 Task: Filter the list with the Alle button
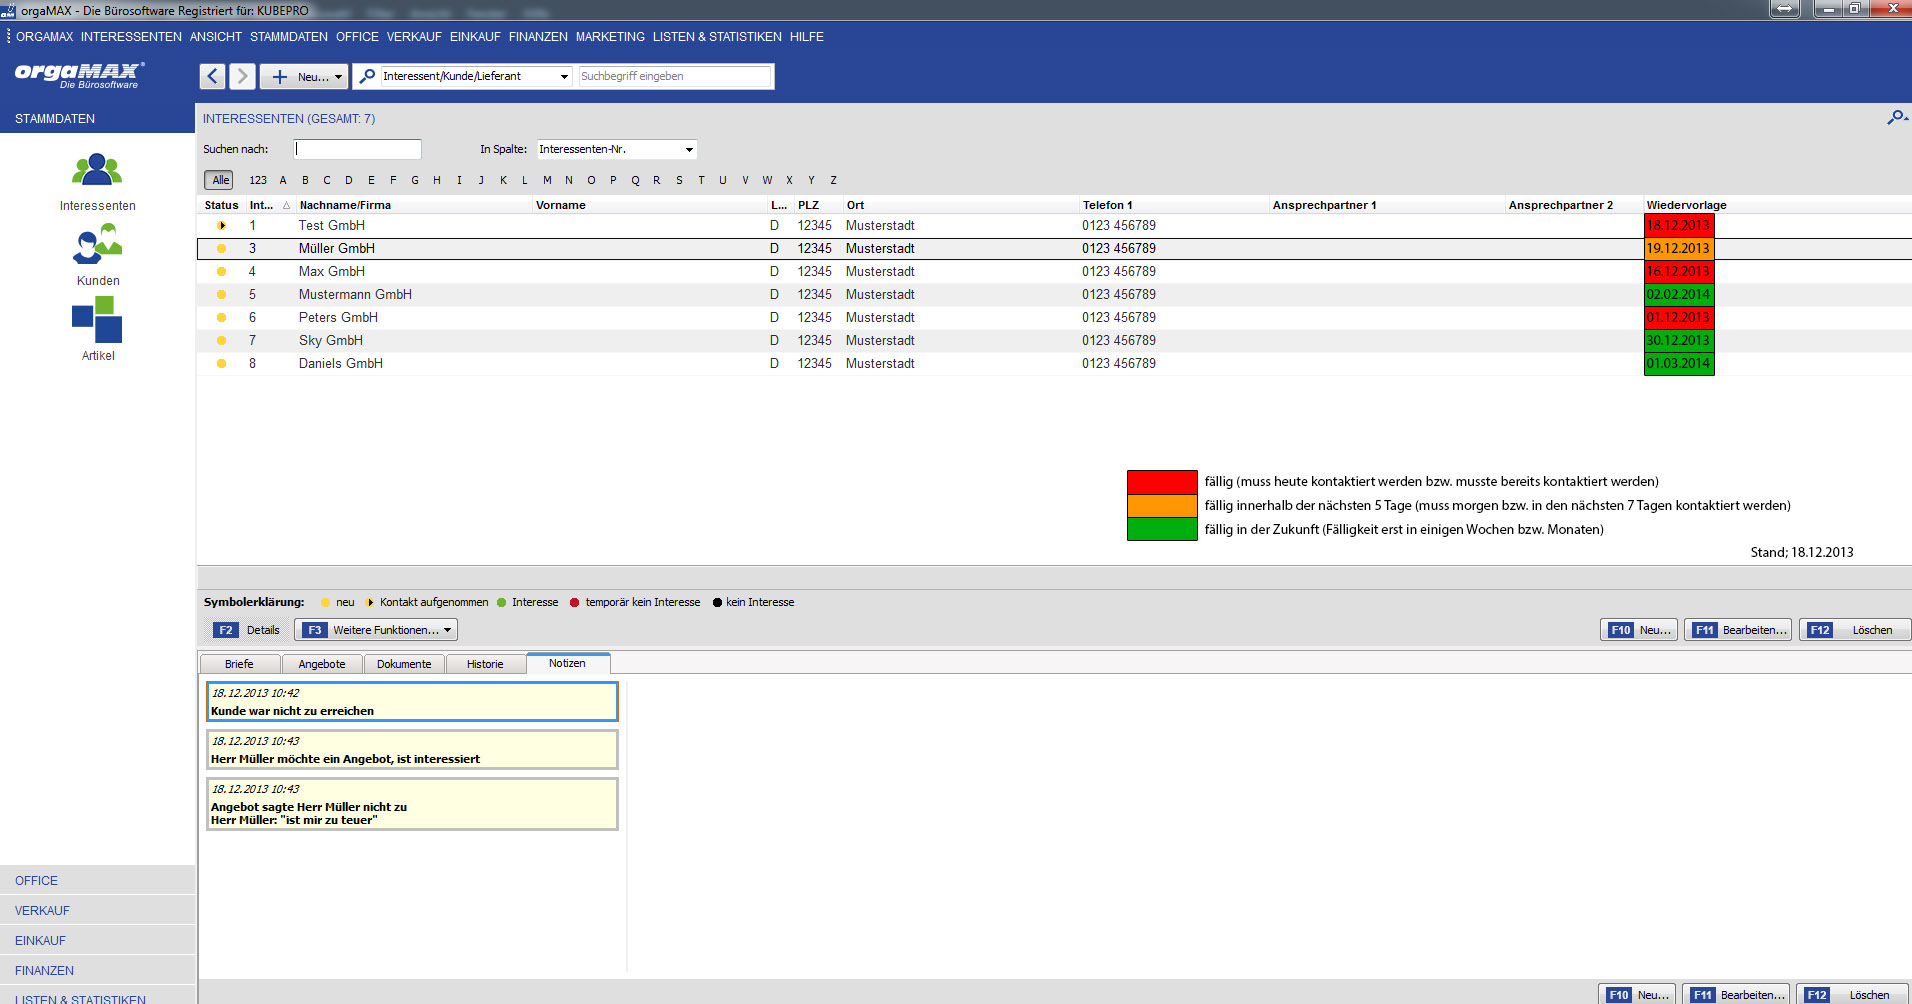pos(220,180)
